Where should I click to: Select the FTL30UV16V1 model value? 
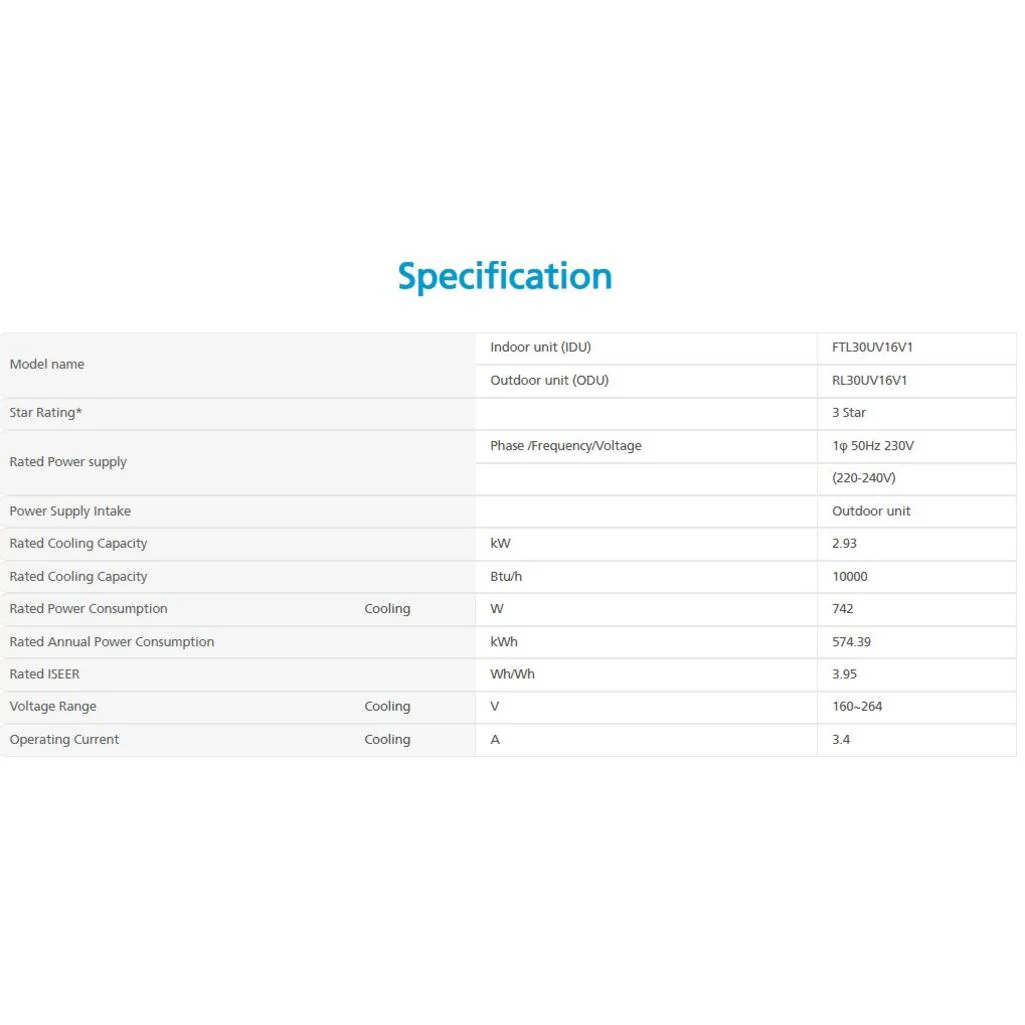872,347
